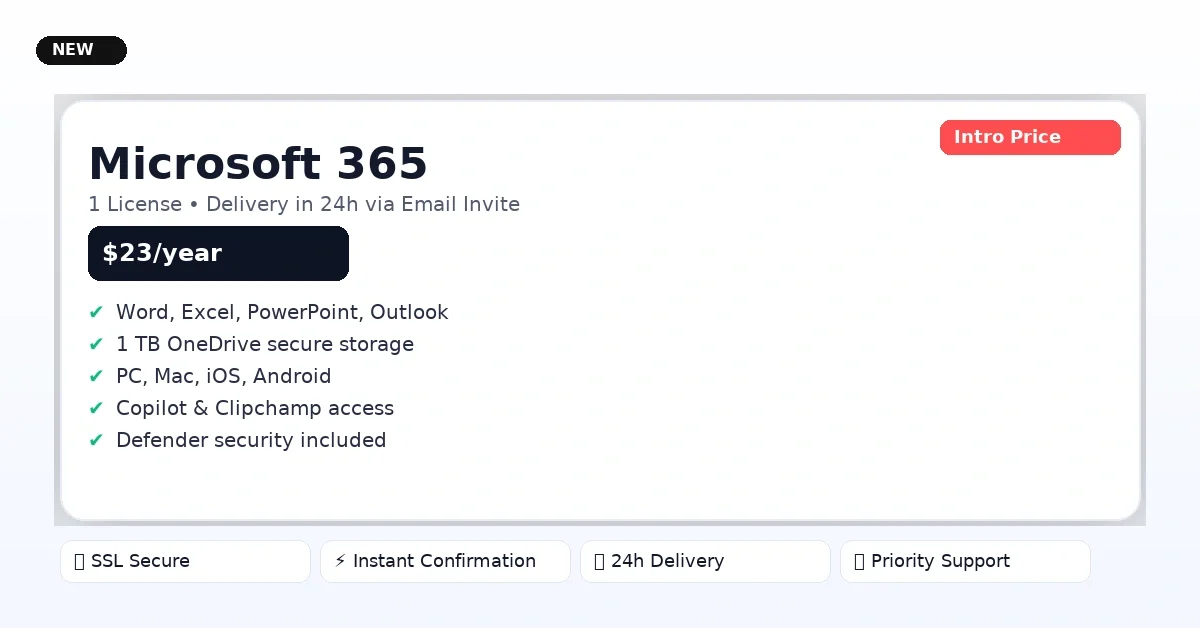Click the Microsoft 365 heading
This screenshot has width=1200, height=628.
click(258, 164)
